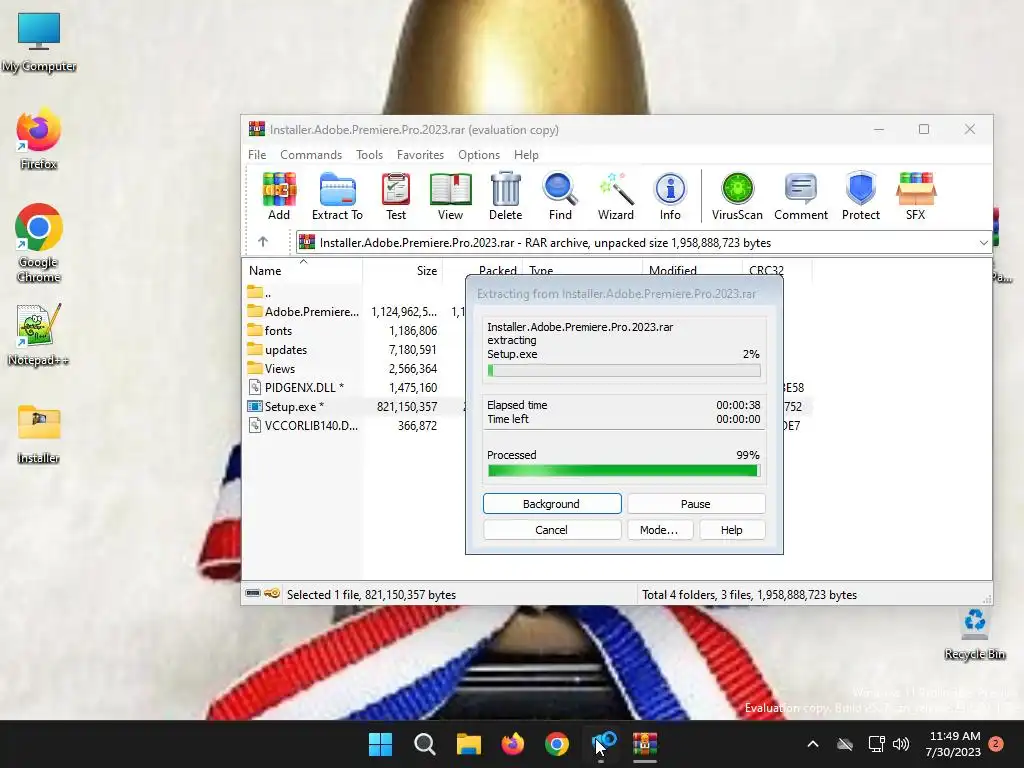1024x768 pixels.
Task: Select the VCCORLIB140.D... file row
Action: click(x=353, y=425)
